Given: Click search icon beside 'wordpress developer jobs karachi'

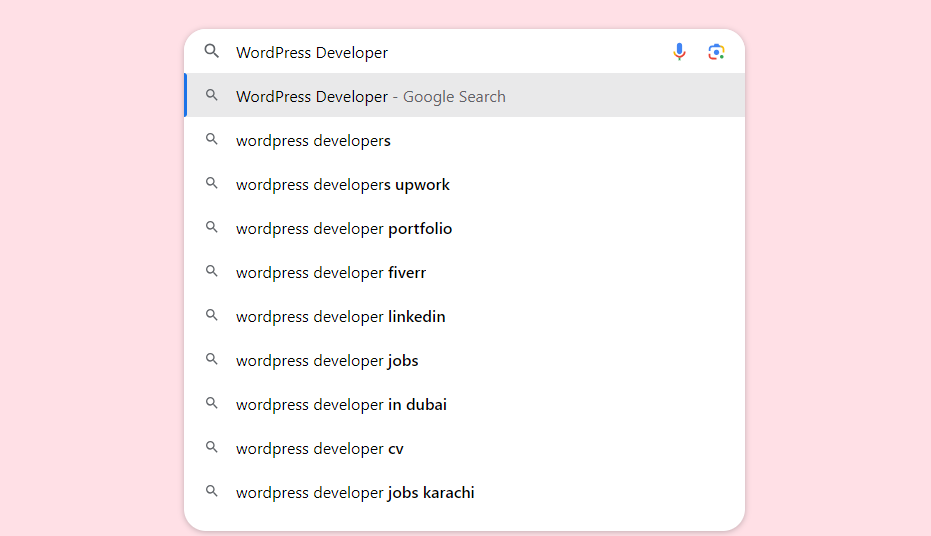Looking at the screenshot, I should (x=211, y=490).
